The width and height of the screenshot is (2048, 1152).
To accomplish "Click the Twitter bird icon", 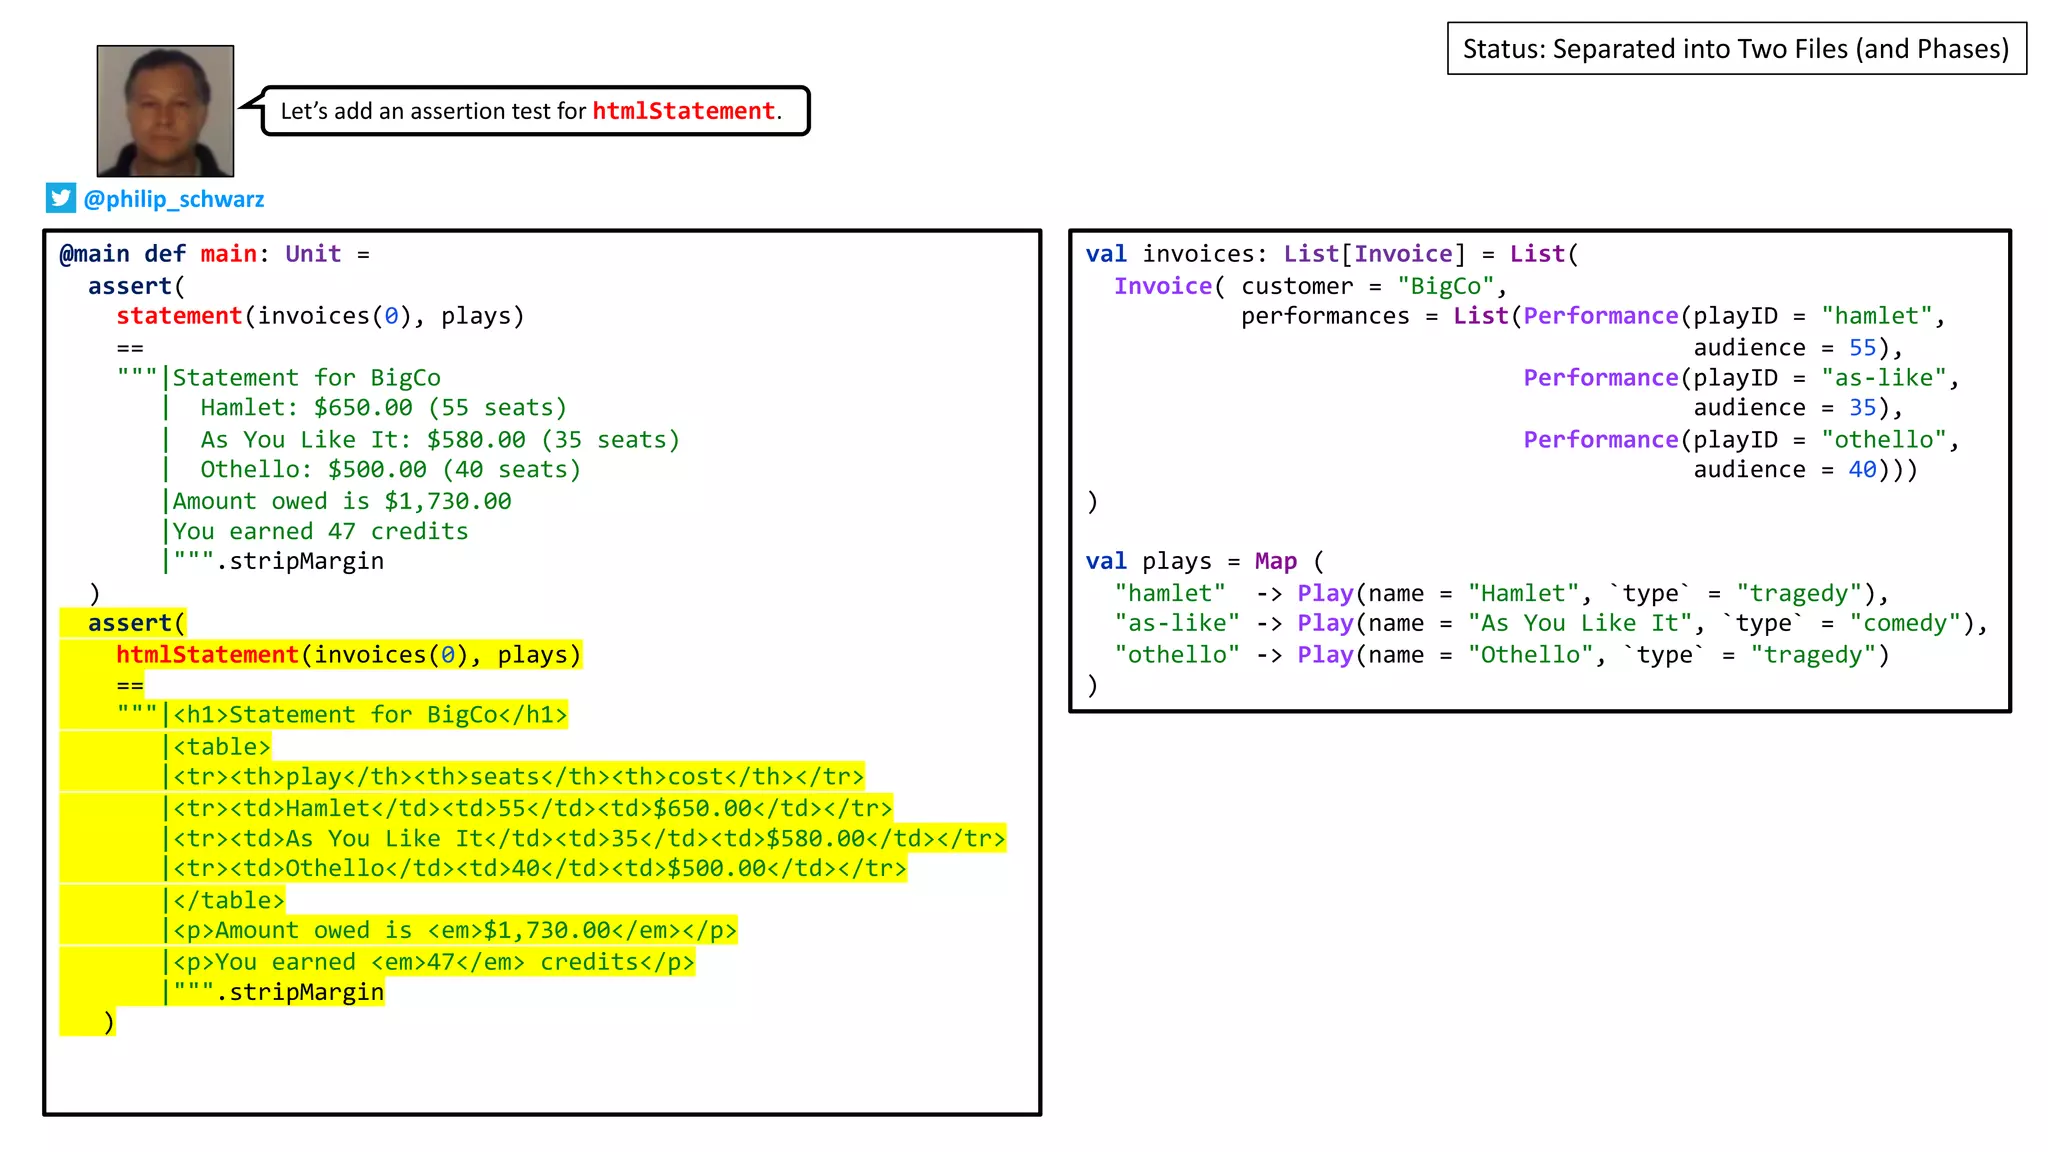I will coord(60,198).
